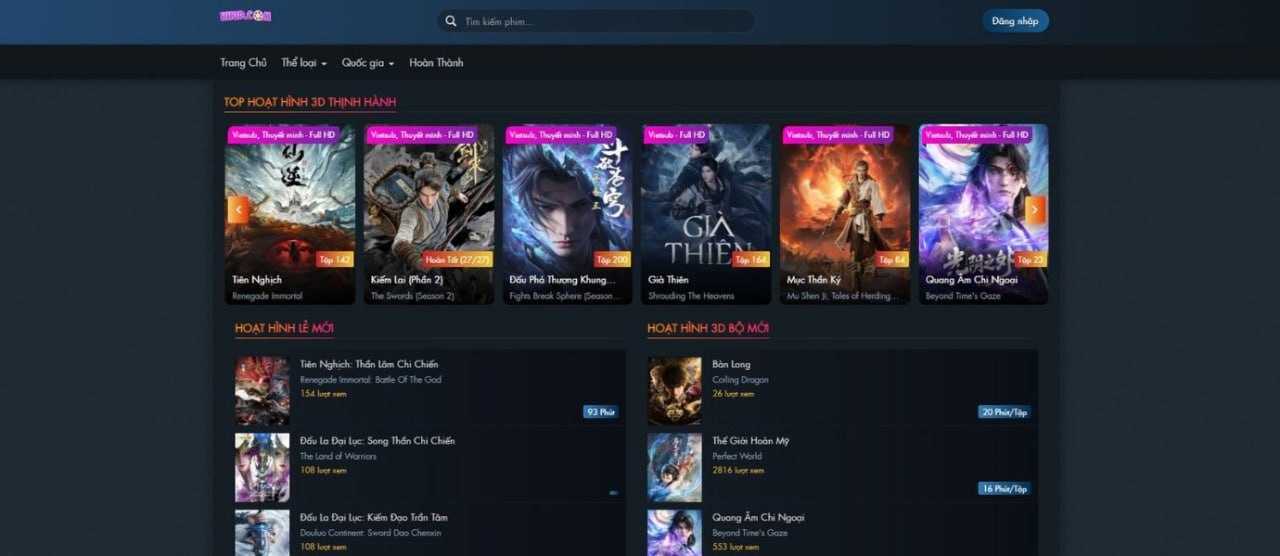Click the '154 lượt xem' view count
This screenshot has height=556, width=1280.
[x=323, y=394]
